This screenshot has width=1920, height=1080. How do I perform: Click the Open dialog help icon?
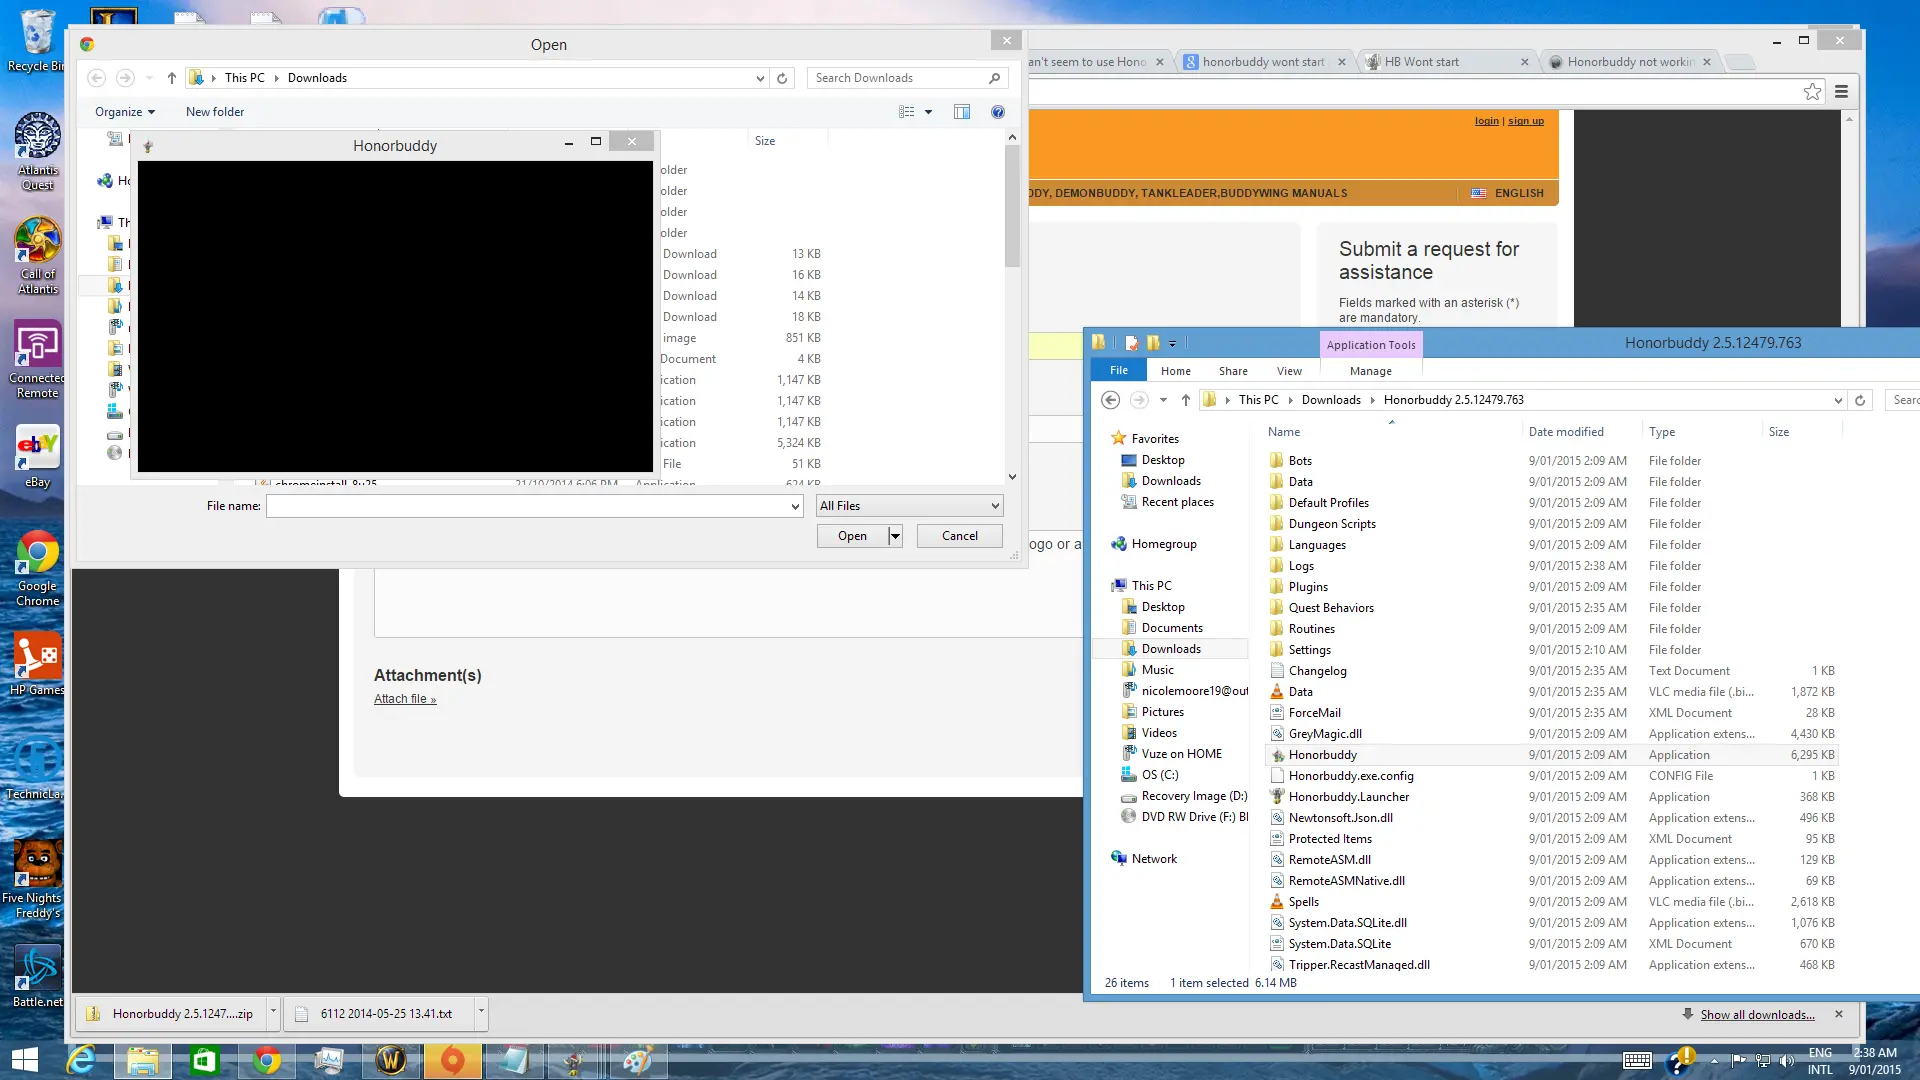pyautogui.click(x=997, y=112)
